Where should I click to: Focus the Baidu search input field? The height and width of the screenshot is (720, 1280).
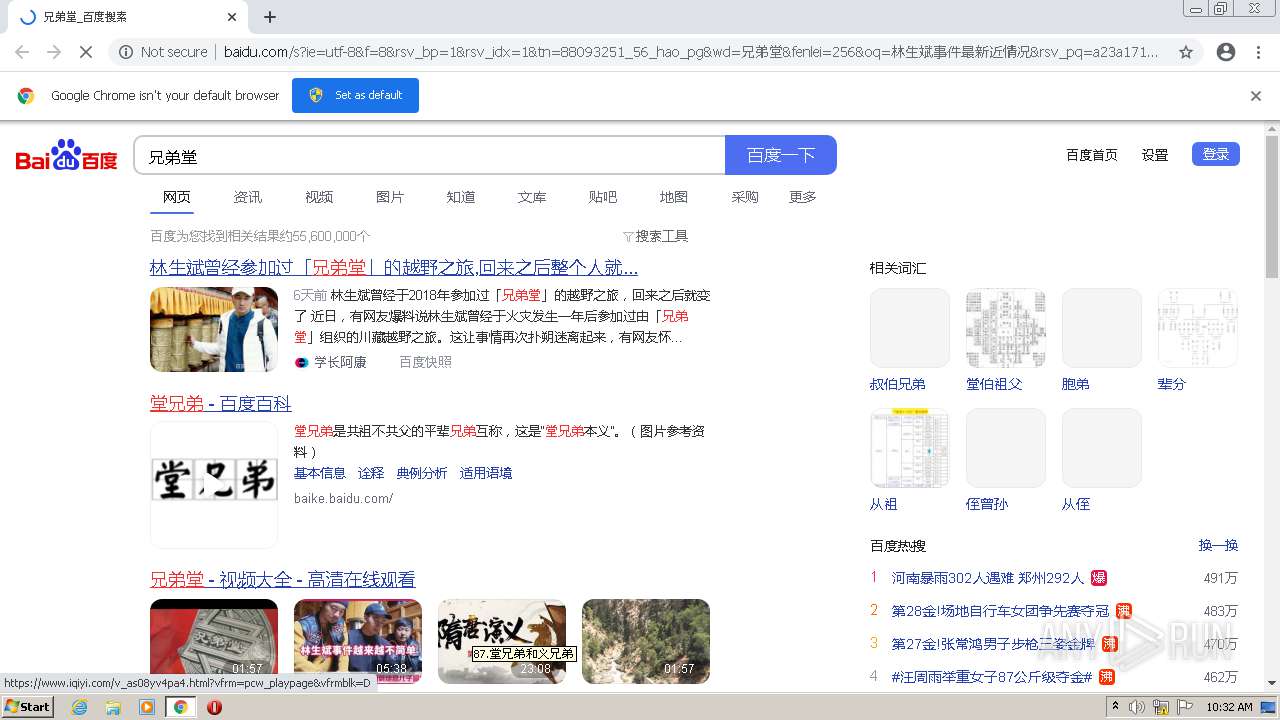click(x=430, y=156)
